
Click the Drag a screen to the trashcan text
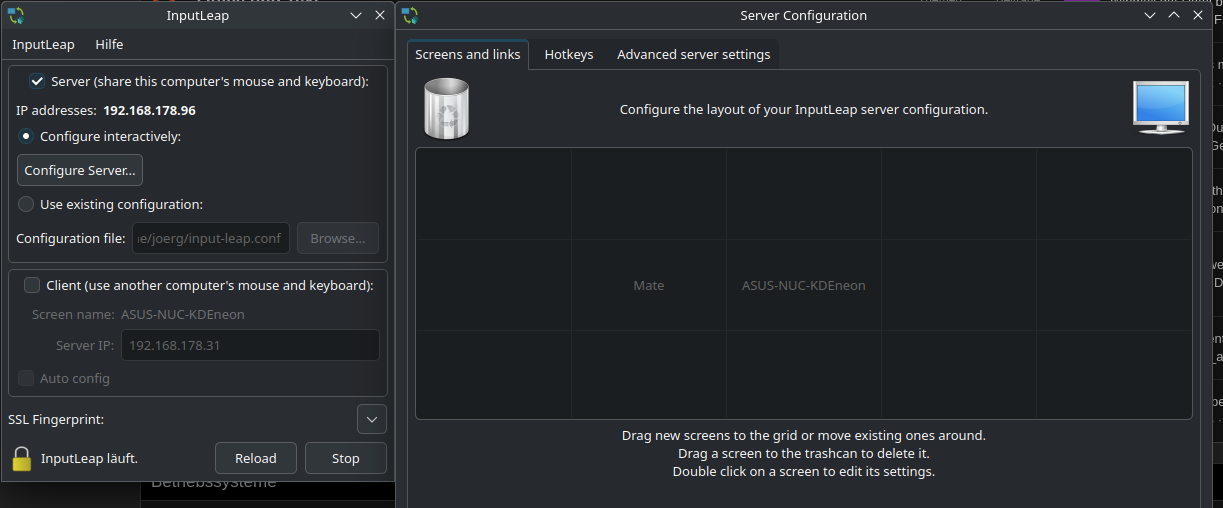804,453
